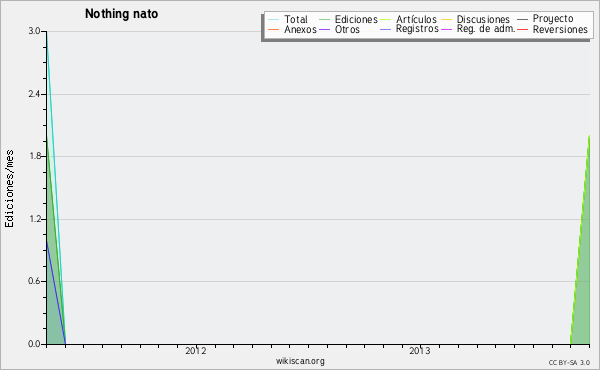Click the Reversiones legend label
This screenshot has height=370, width=600.
click(560, 29)
